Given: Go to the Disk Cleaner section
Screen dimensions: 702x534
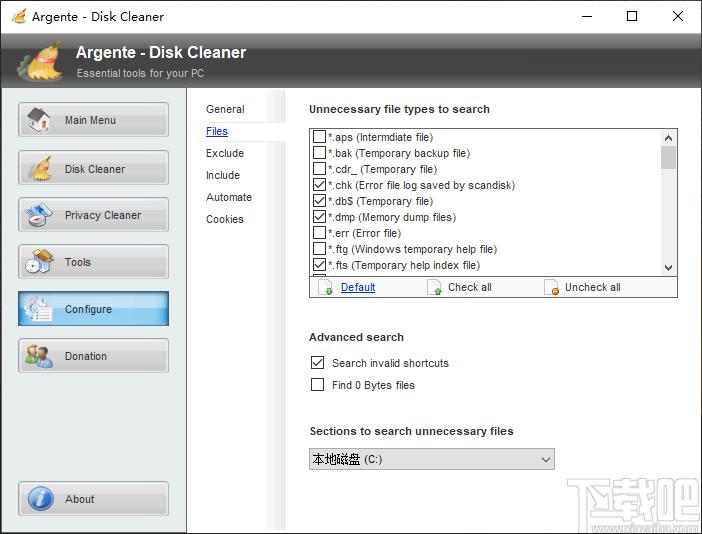Looking at the screenshot, I should click(x=94, y=168).
